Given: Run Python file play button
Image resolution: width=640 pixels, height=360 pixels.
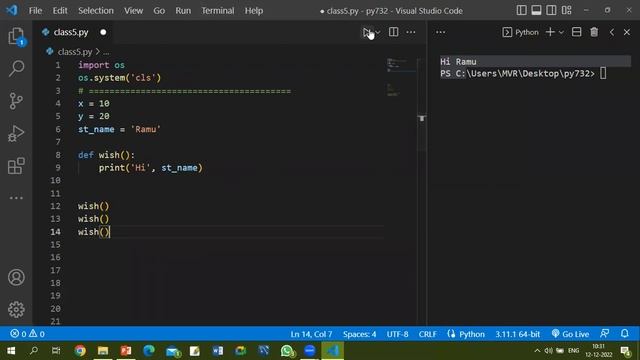Looking at the screenshot, I should (367, 32).
